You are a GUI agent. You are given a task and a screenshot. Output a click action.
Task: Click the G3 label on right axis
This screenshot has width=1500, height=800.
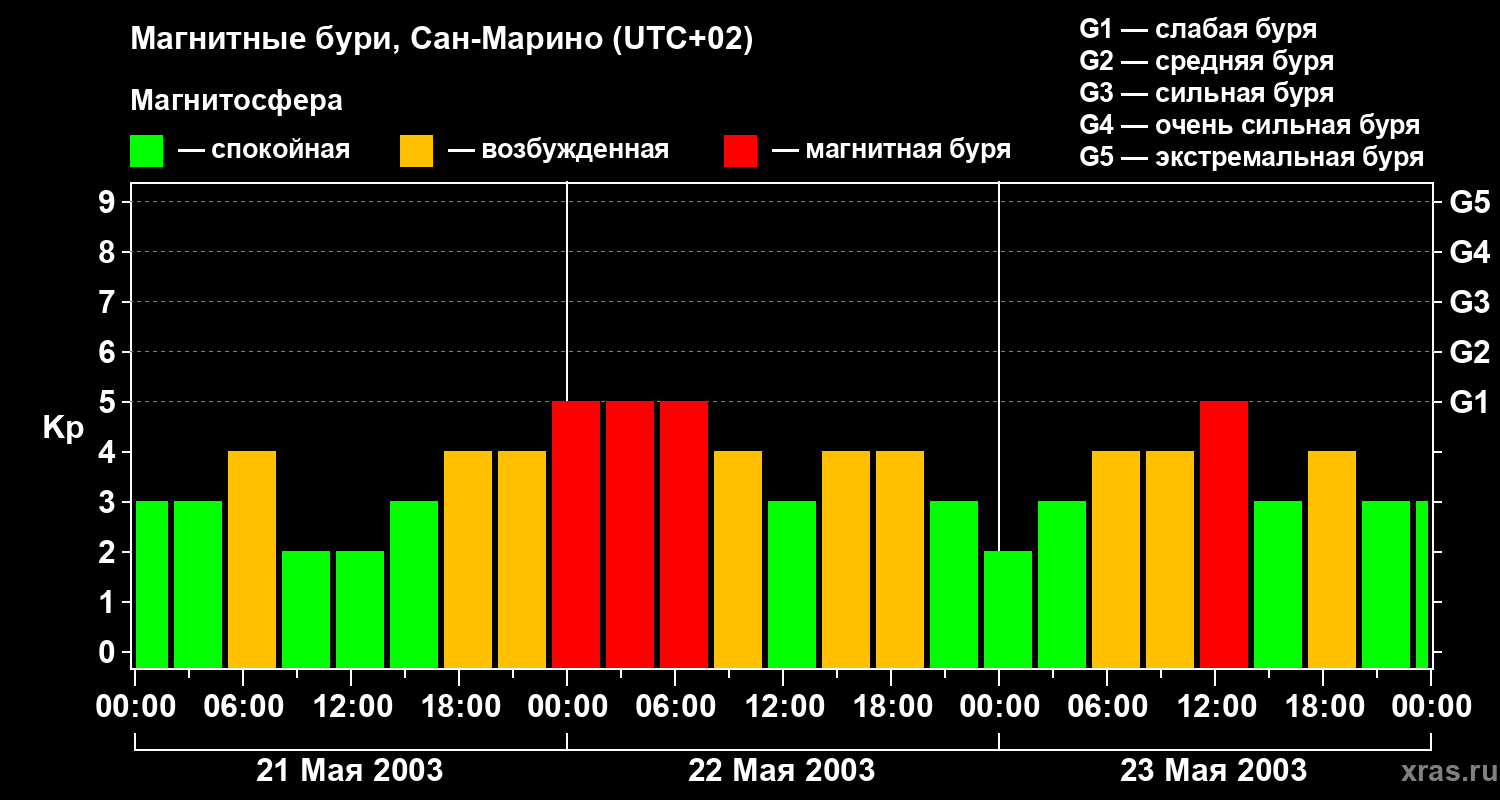(1469, 302)
